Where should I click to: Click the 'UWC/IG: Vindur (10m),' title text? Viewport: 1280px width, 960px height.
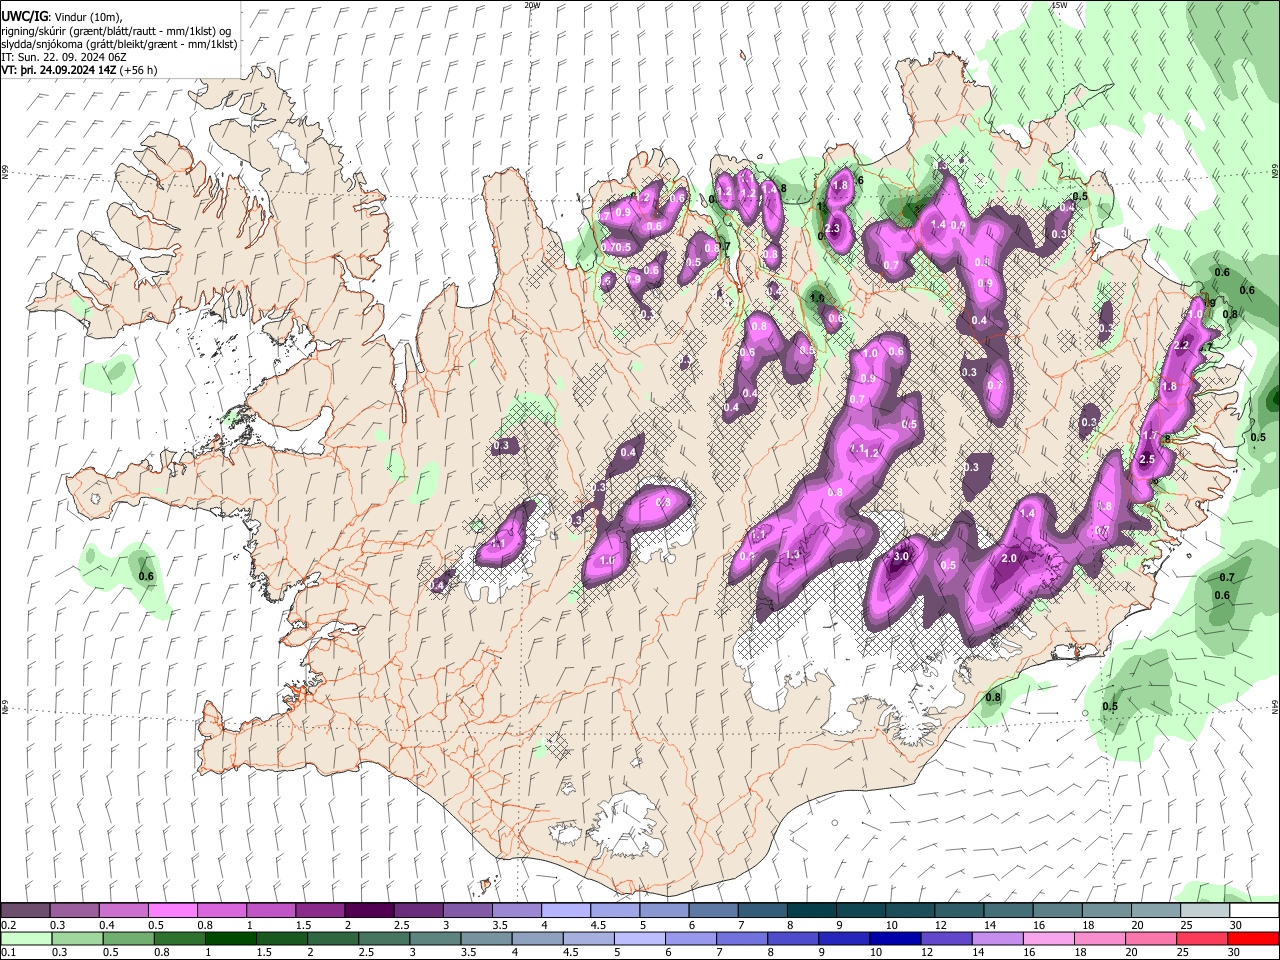tap(60, 17)
